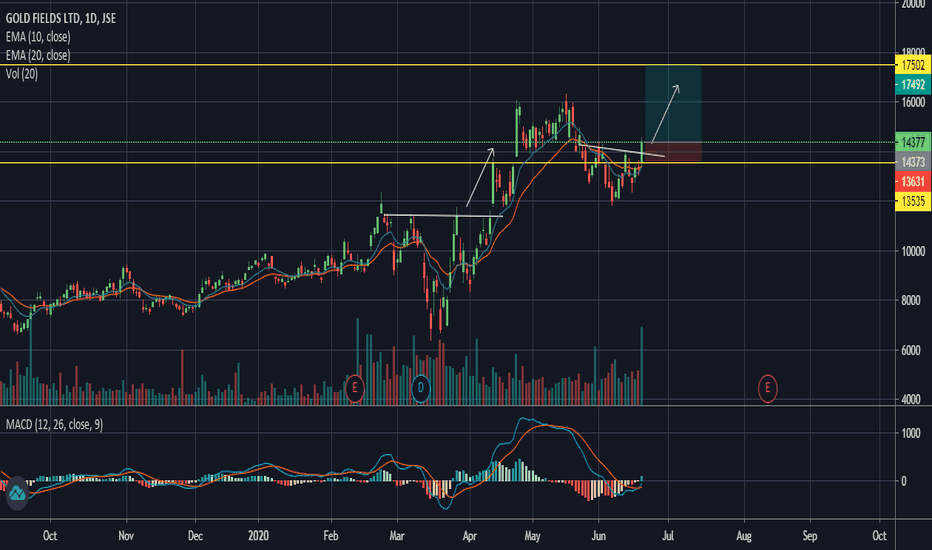
Task: Click the yellow 13535 price label
Action: click(913, 201)
